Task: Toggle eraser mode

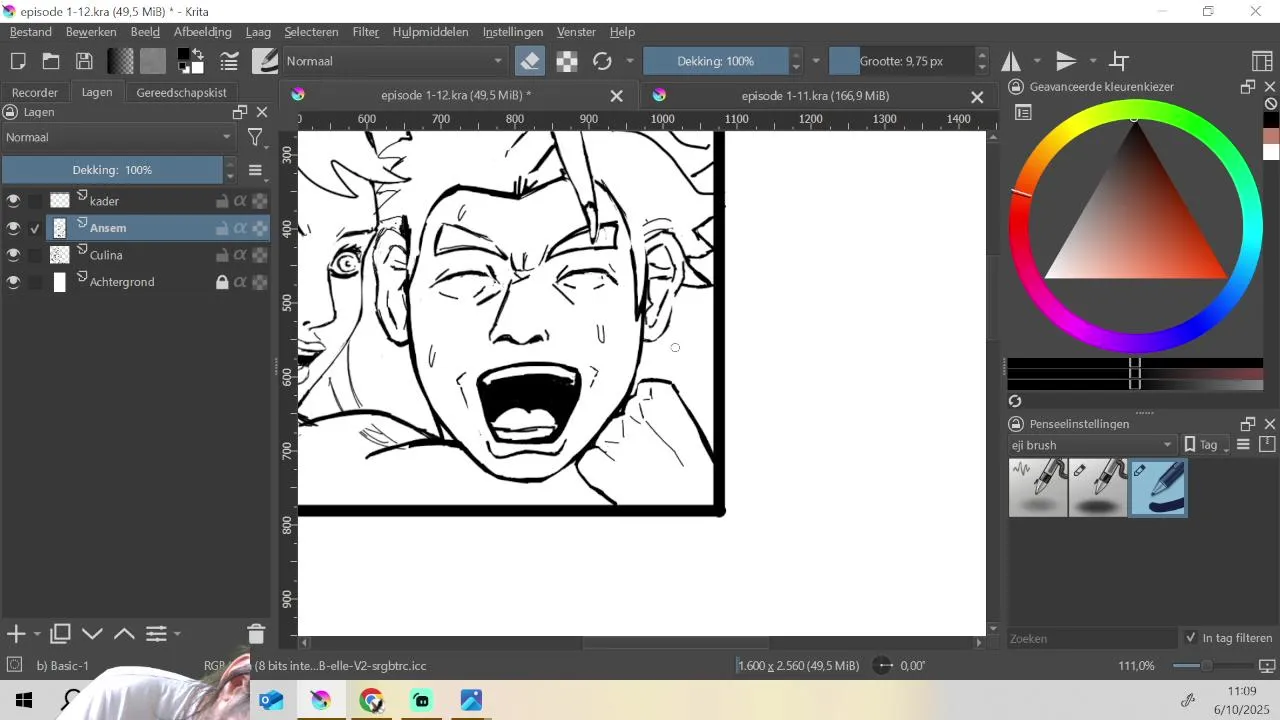Action: pyautogui.click(x=530, y=61)
